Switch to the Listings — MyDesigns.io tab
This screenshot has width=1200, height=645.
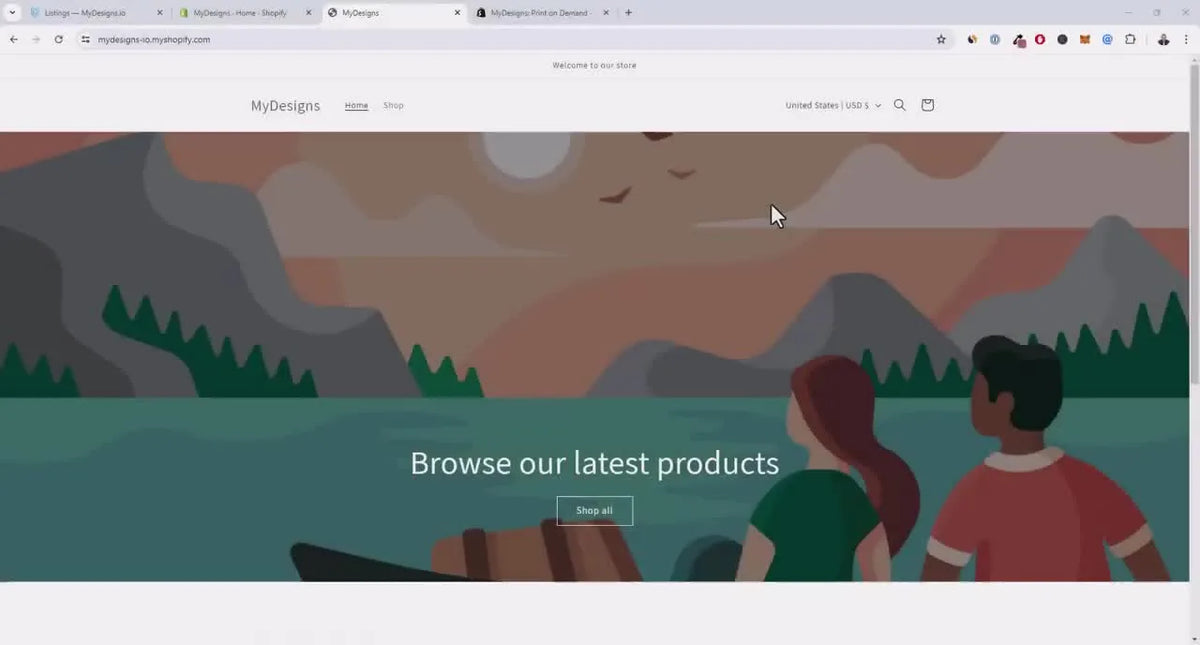coord(96,13)
